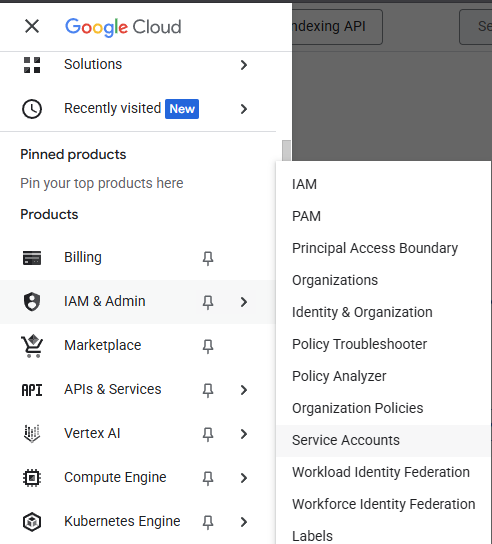The height and width of the screenshot is (544, 492).
Task: Click the navigation menu scrollbar thumb
Action: click(x=286, y=150)
